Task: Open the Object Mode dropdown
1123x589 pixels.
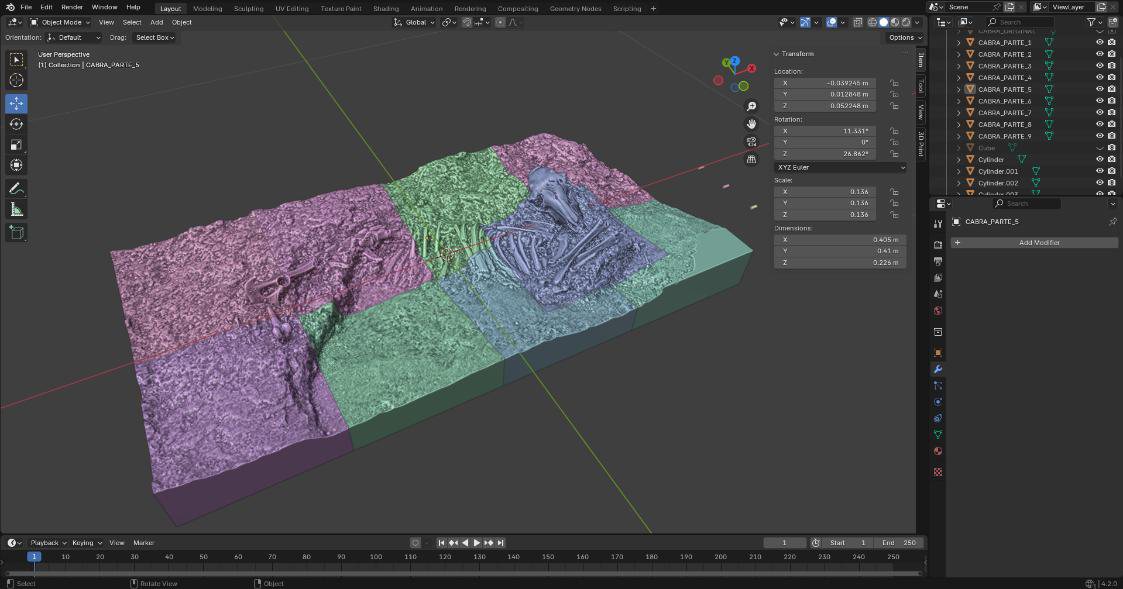Action: [x=60, y=22]
